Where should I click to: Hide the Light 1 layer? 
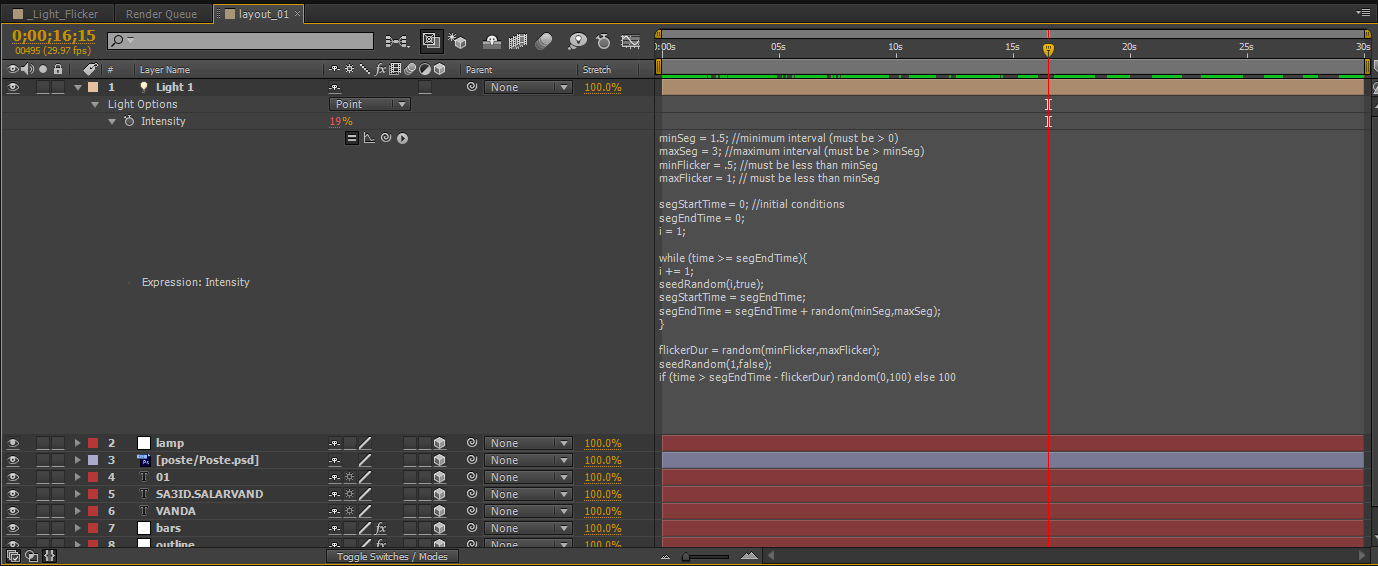click(13, 87)
